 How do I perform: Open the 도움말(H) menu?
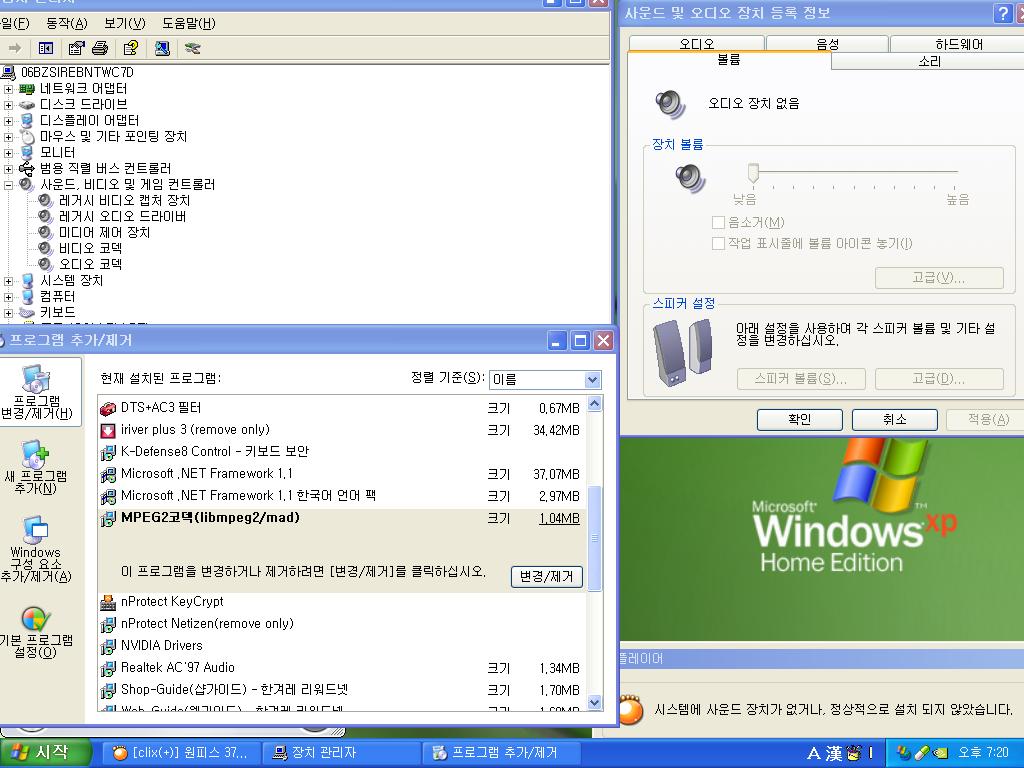(x=189, y=24)
